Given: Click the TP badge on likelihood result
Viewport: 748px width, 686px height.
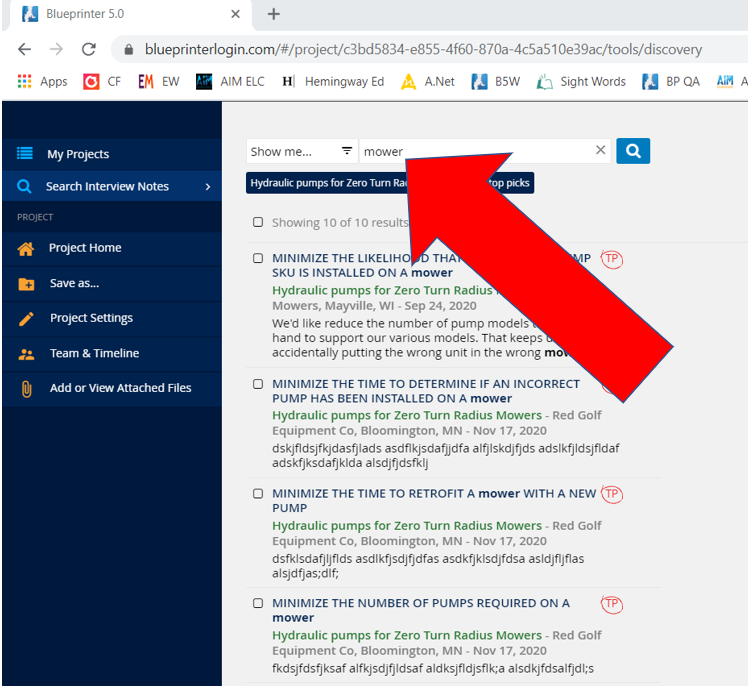Looking at the screenshot, I should 612,259.
